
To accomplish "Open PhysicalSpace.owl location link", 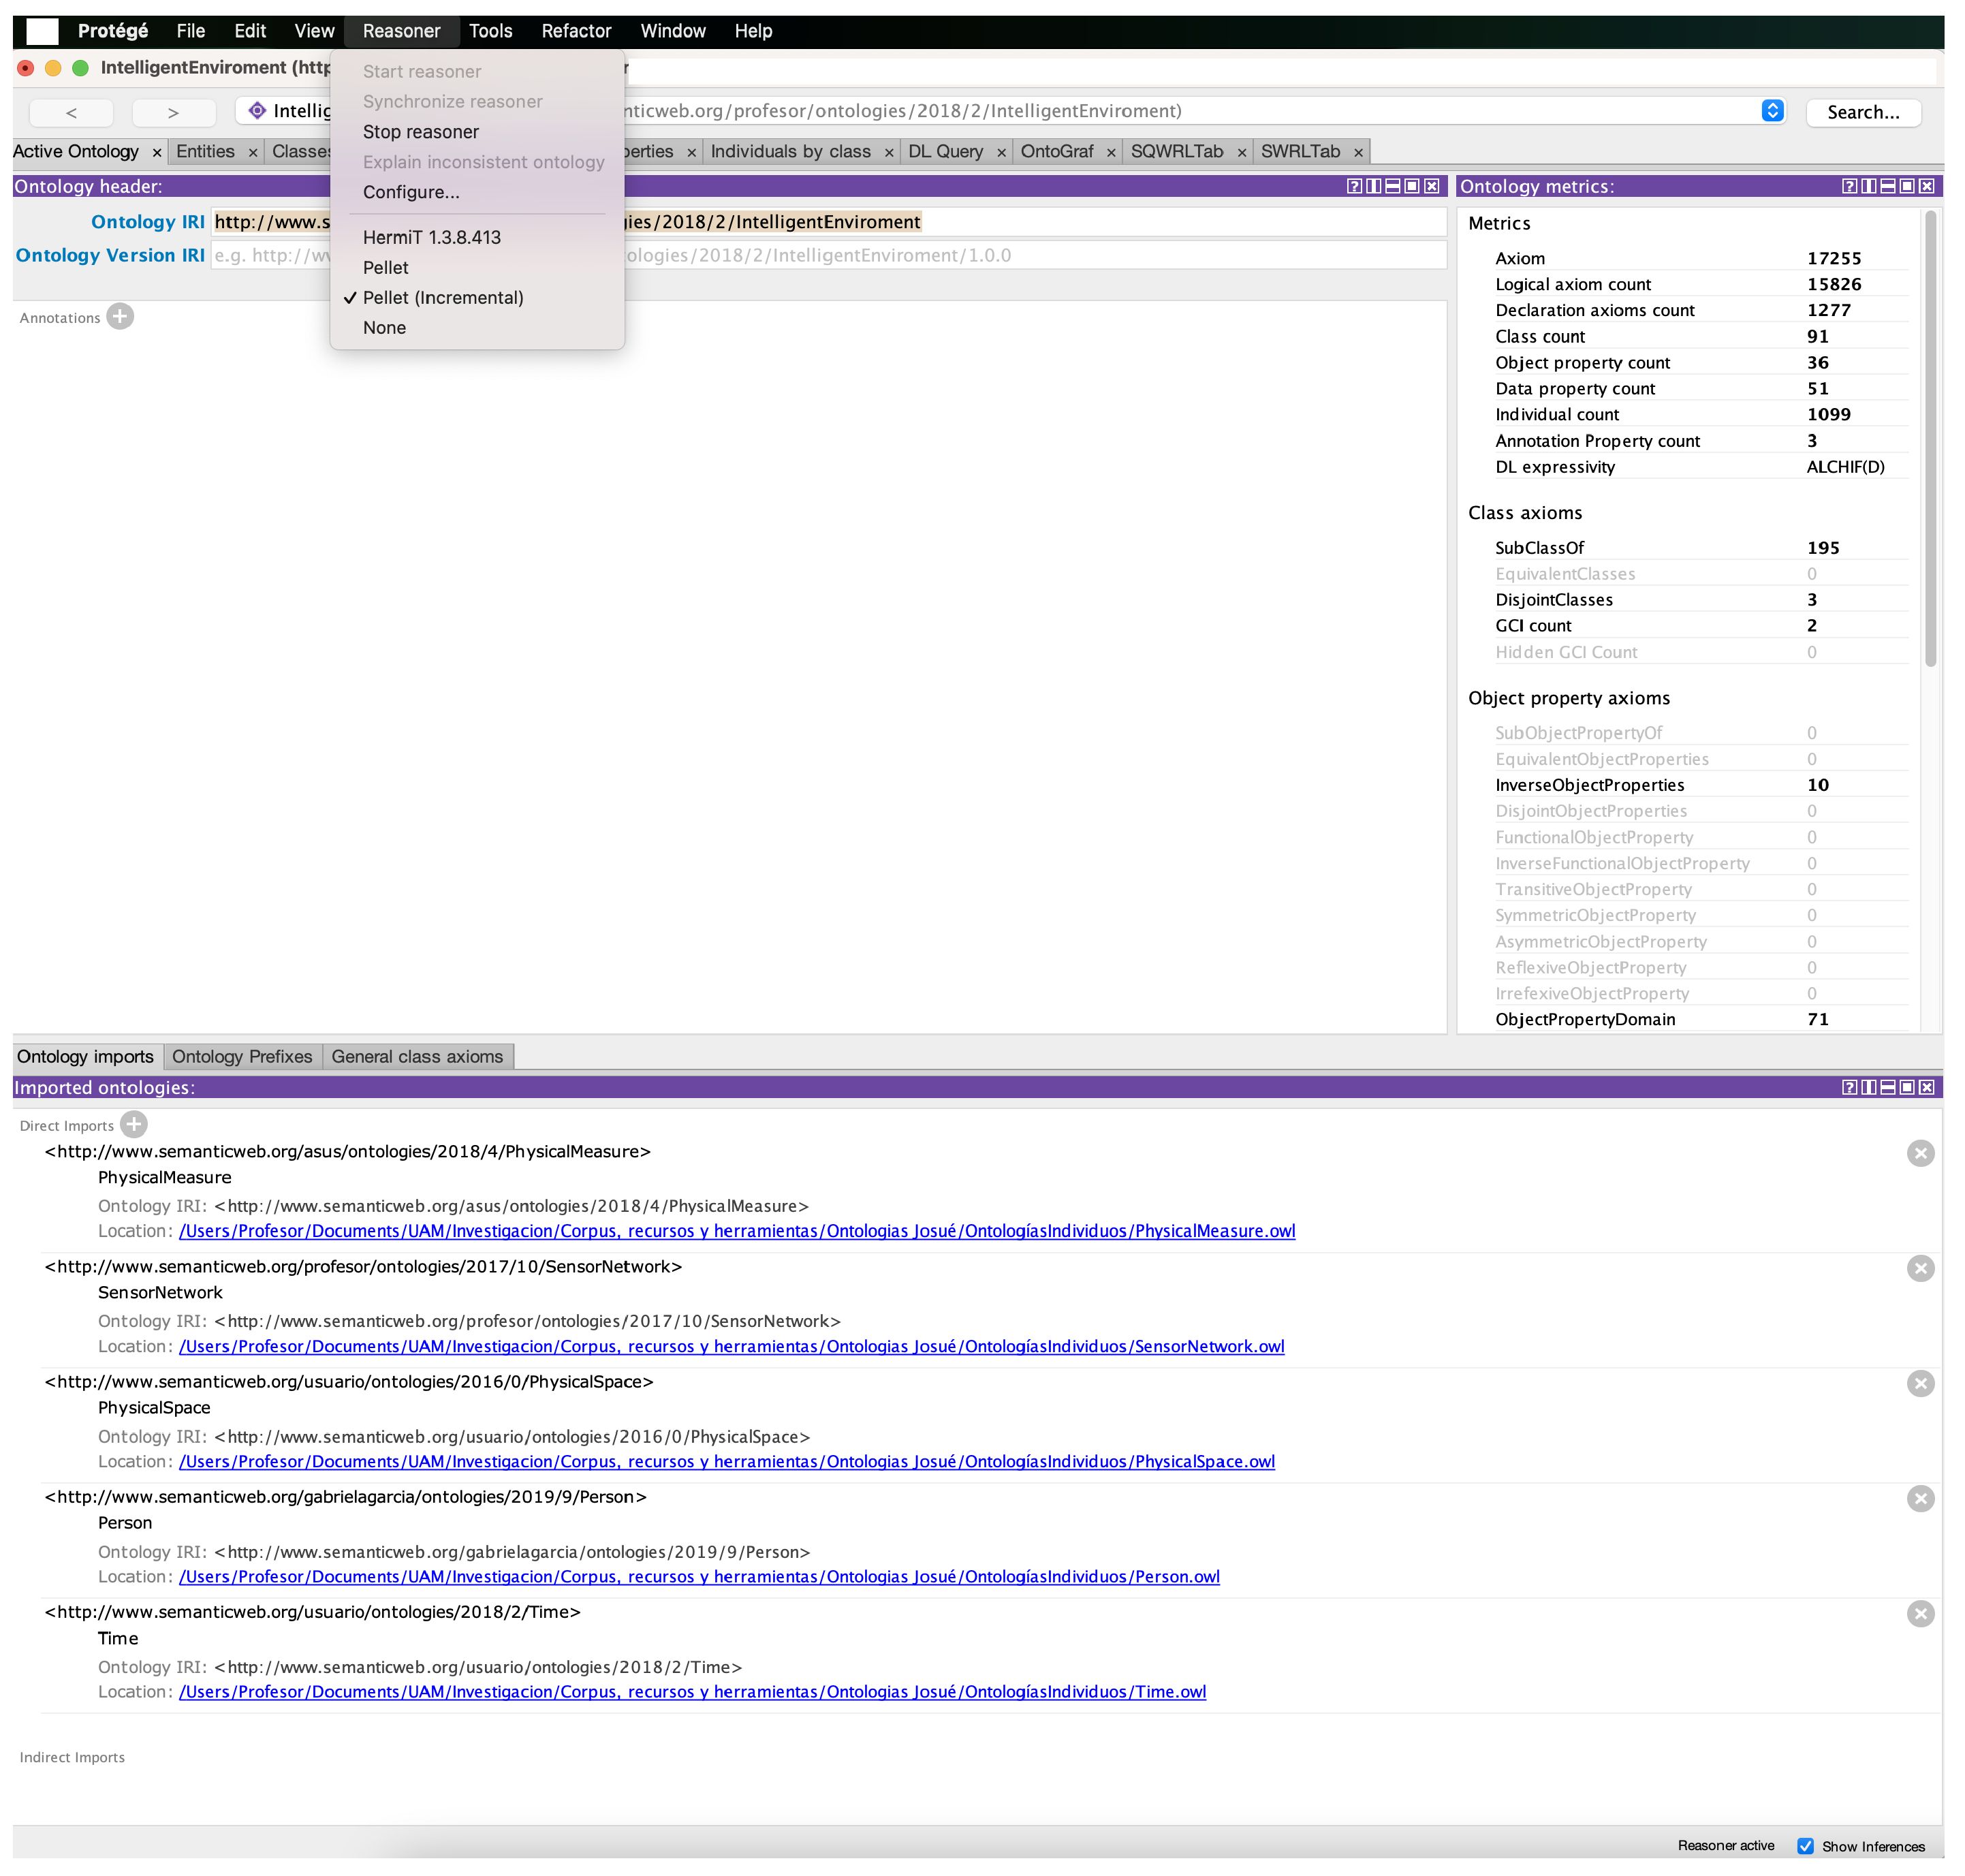I will [726, 1461].
